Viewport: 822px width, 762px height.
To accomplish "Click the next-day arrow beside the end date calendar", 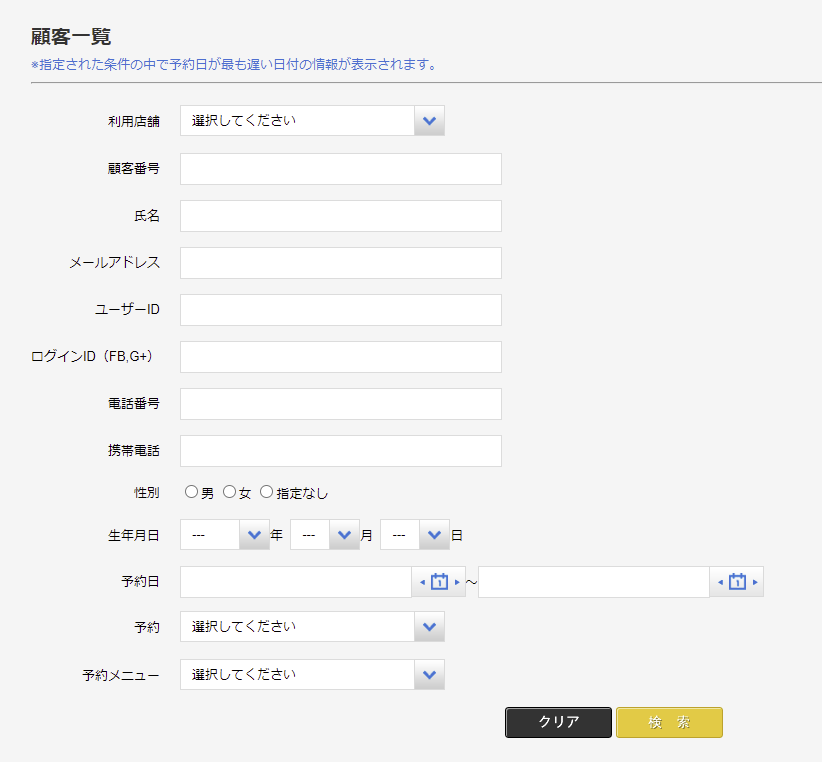I will (755, 582).
